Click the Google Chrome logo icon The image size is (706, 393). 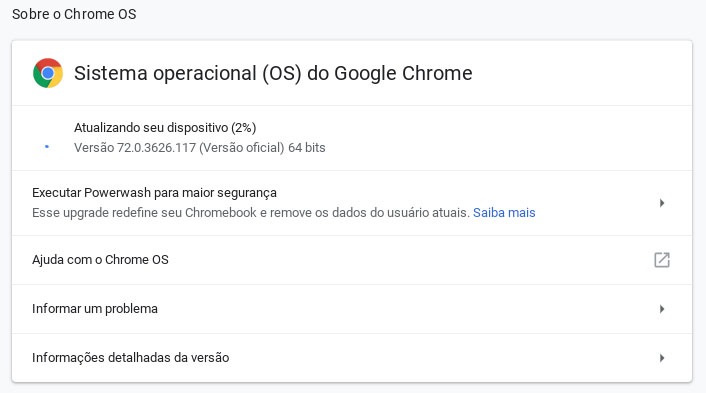pos(48,73)
